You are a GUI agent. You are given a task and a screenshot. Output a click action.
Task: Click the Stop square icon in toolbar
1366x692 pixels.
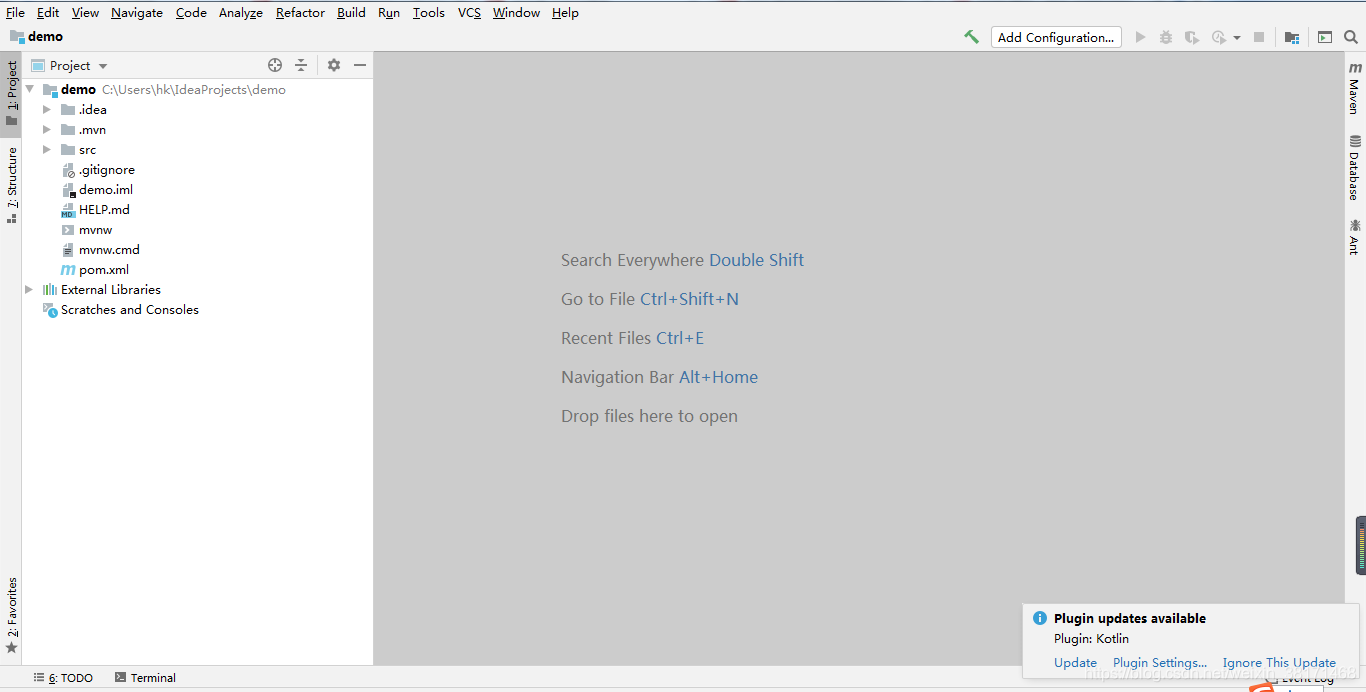(1259, 37)
